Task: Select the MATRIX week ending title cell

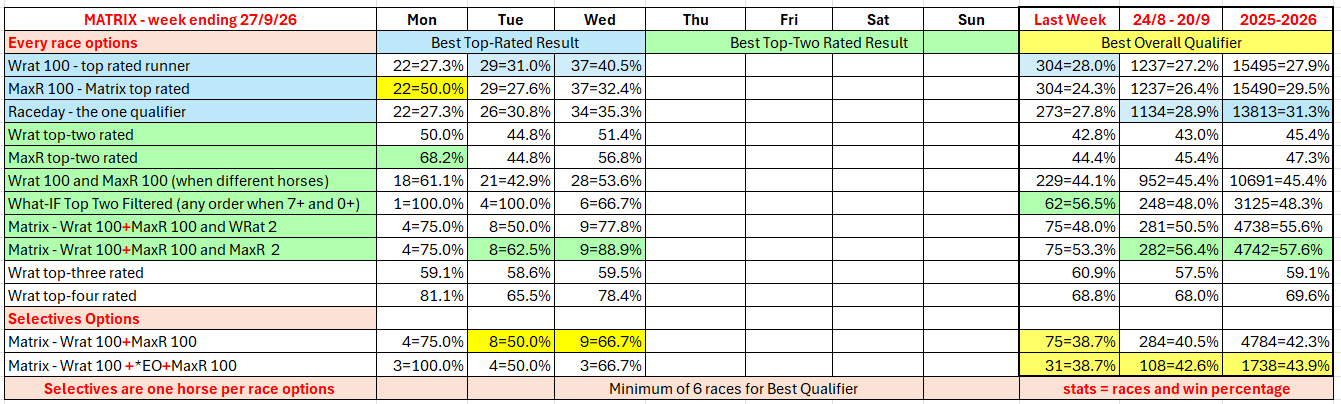Action: point(190,20)
